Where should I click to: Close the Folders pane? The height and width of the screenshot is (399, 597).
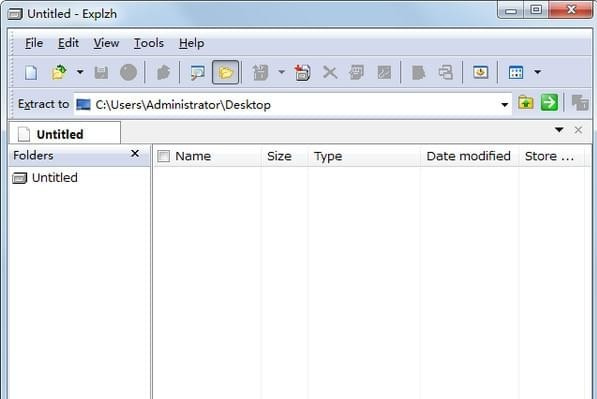pyautogui.click(x=135, y=153)
